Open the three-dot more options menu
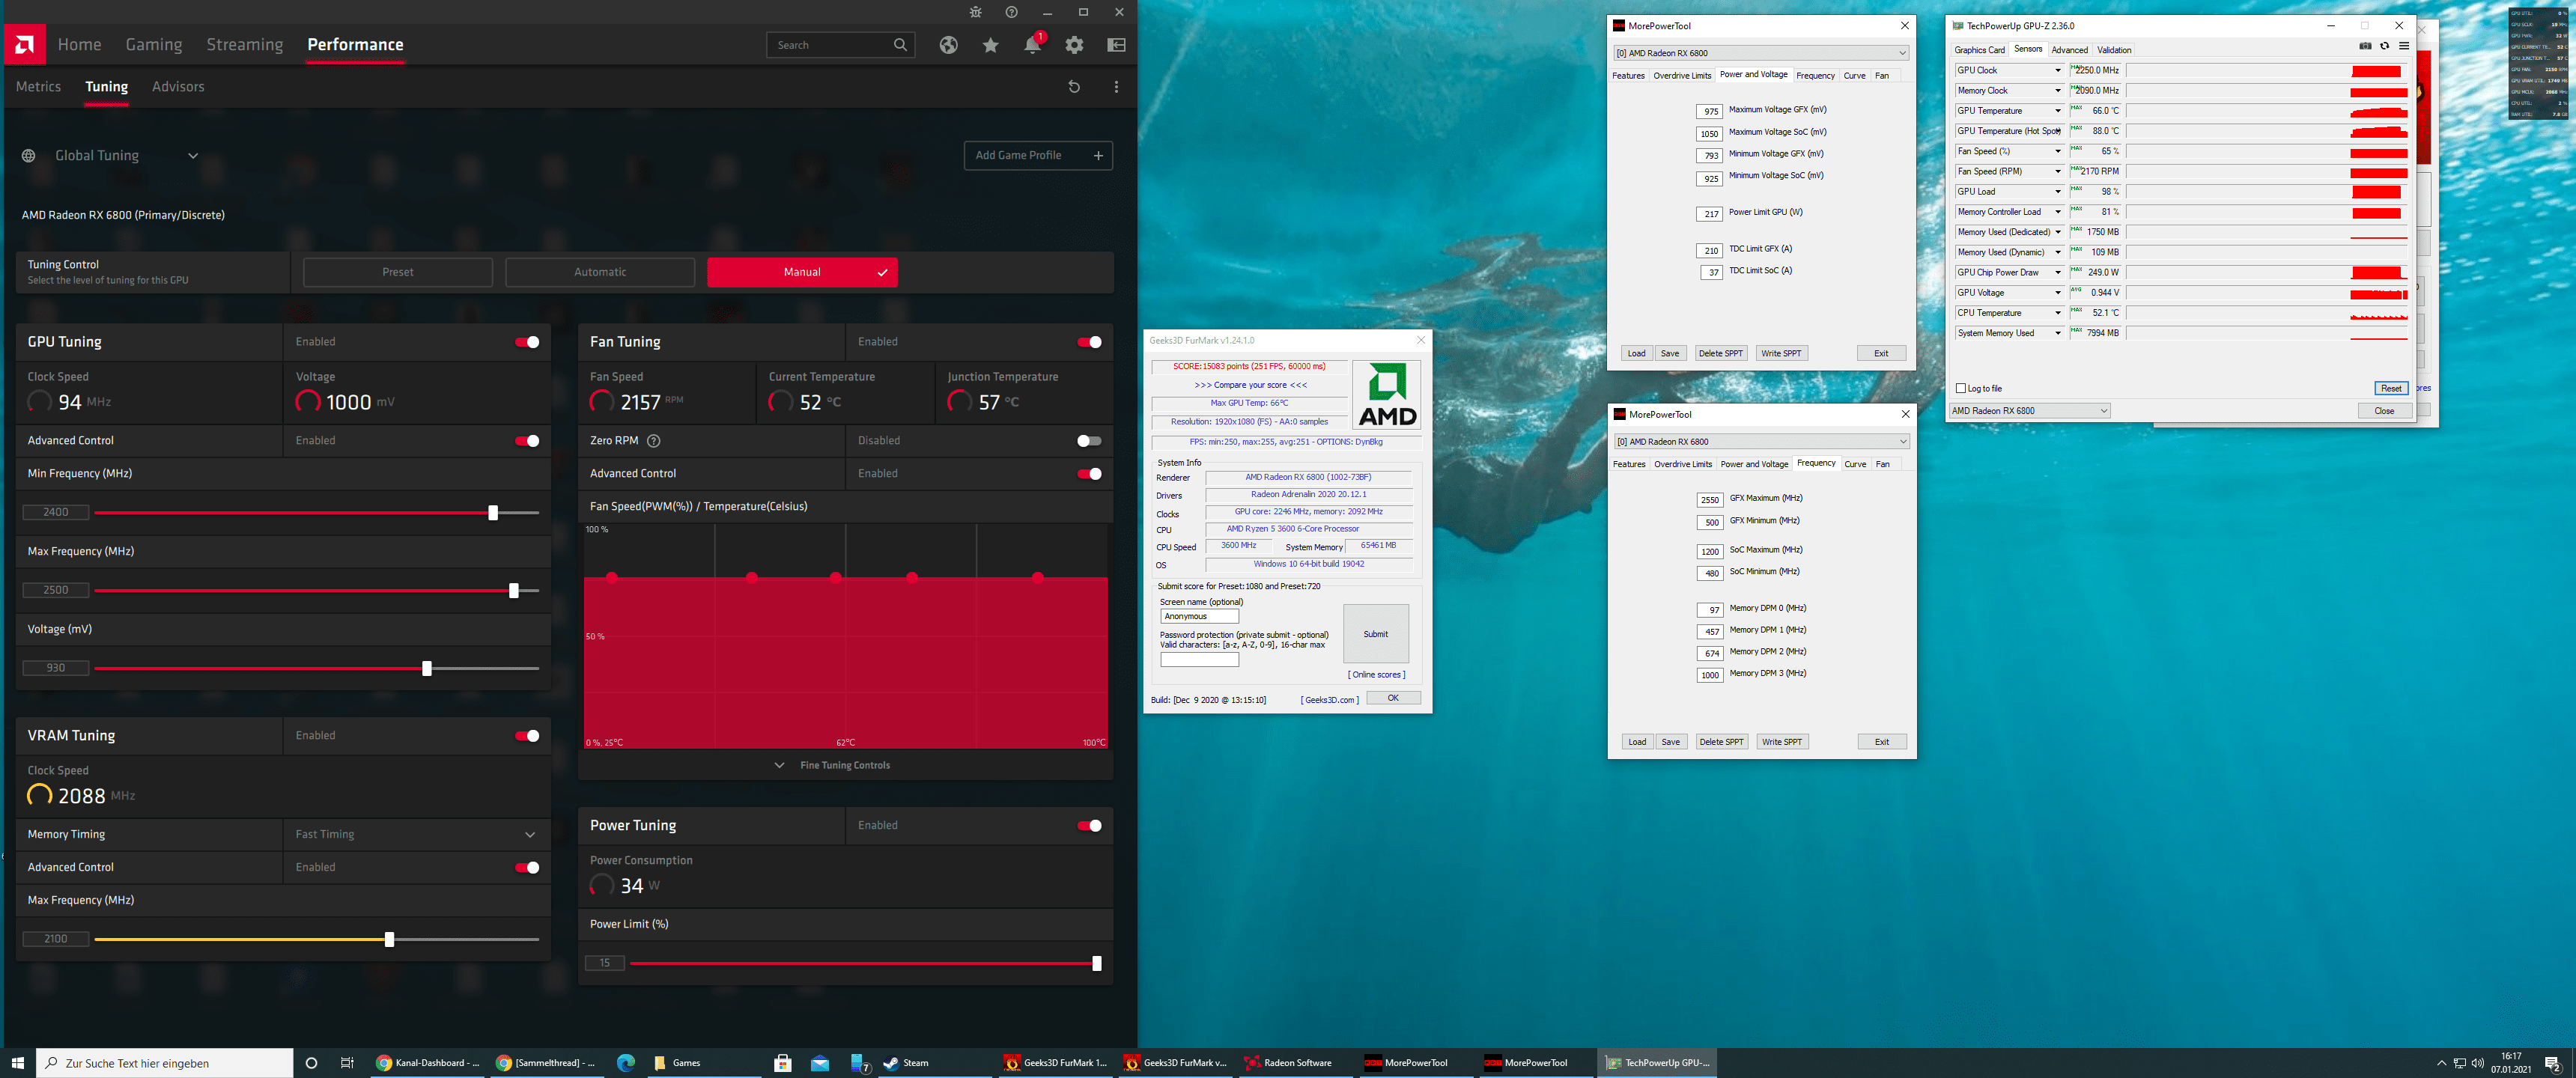Image resolution: width=2576 pixels, height=1078 pixels. click(1116, 87)
